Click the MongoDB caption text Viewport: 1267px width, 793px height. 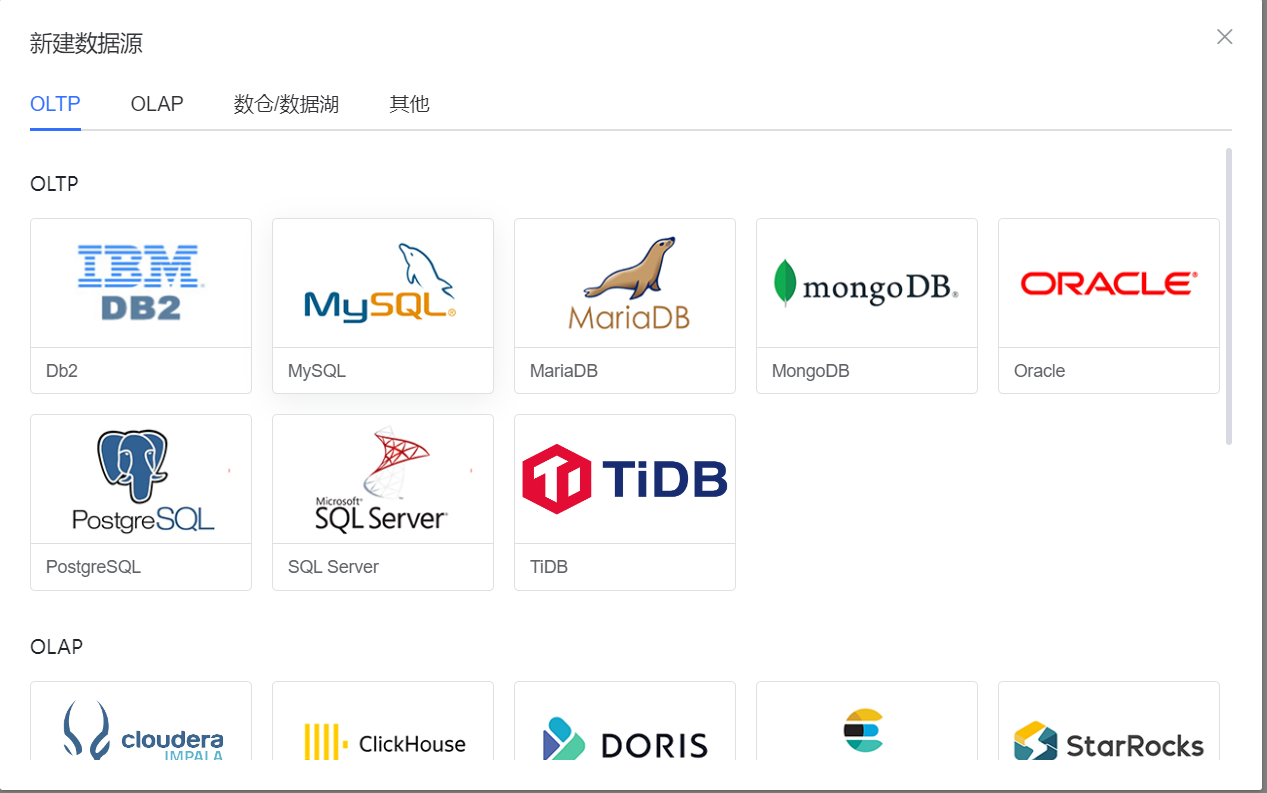811,371
